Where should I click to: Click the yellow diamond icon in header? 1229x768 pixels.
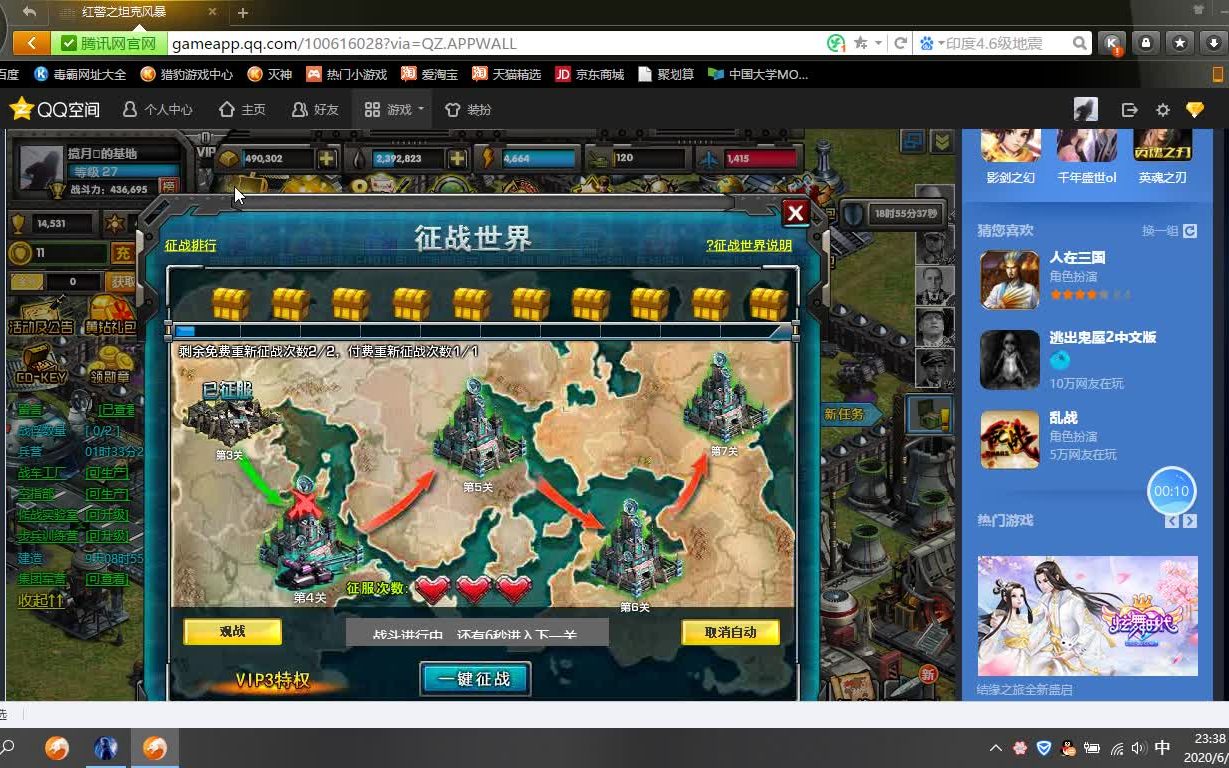pyautogui.click(x=1195, y=110)
